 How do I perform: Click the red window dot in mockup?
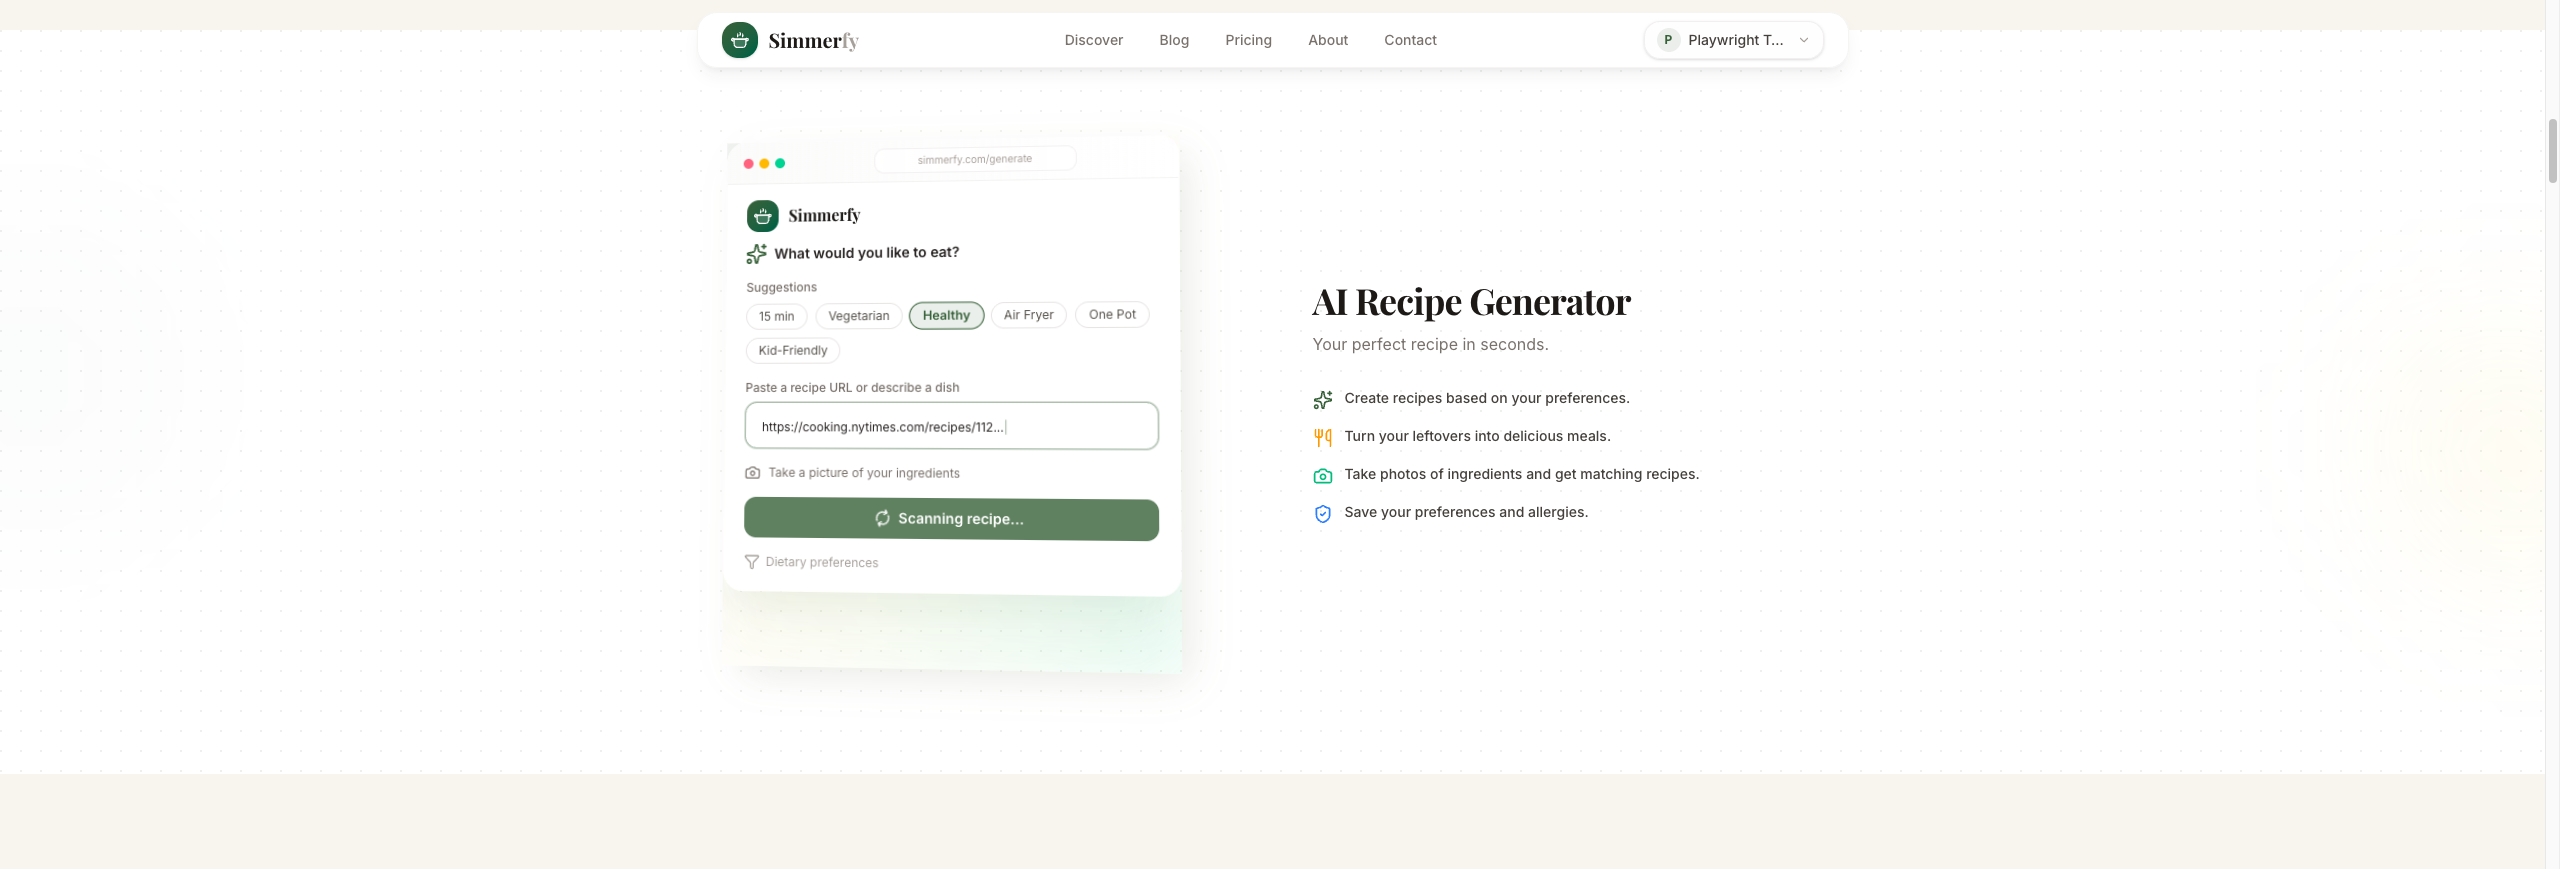point(748,163)
